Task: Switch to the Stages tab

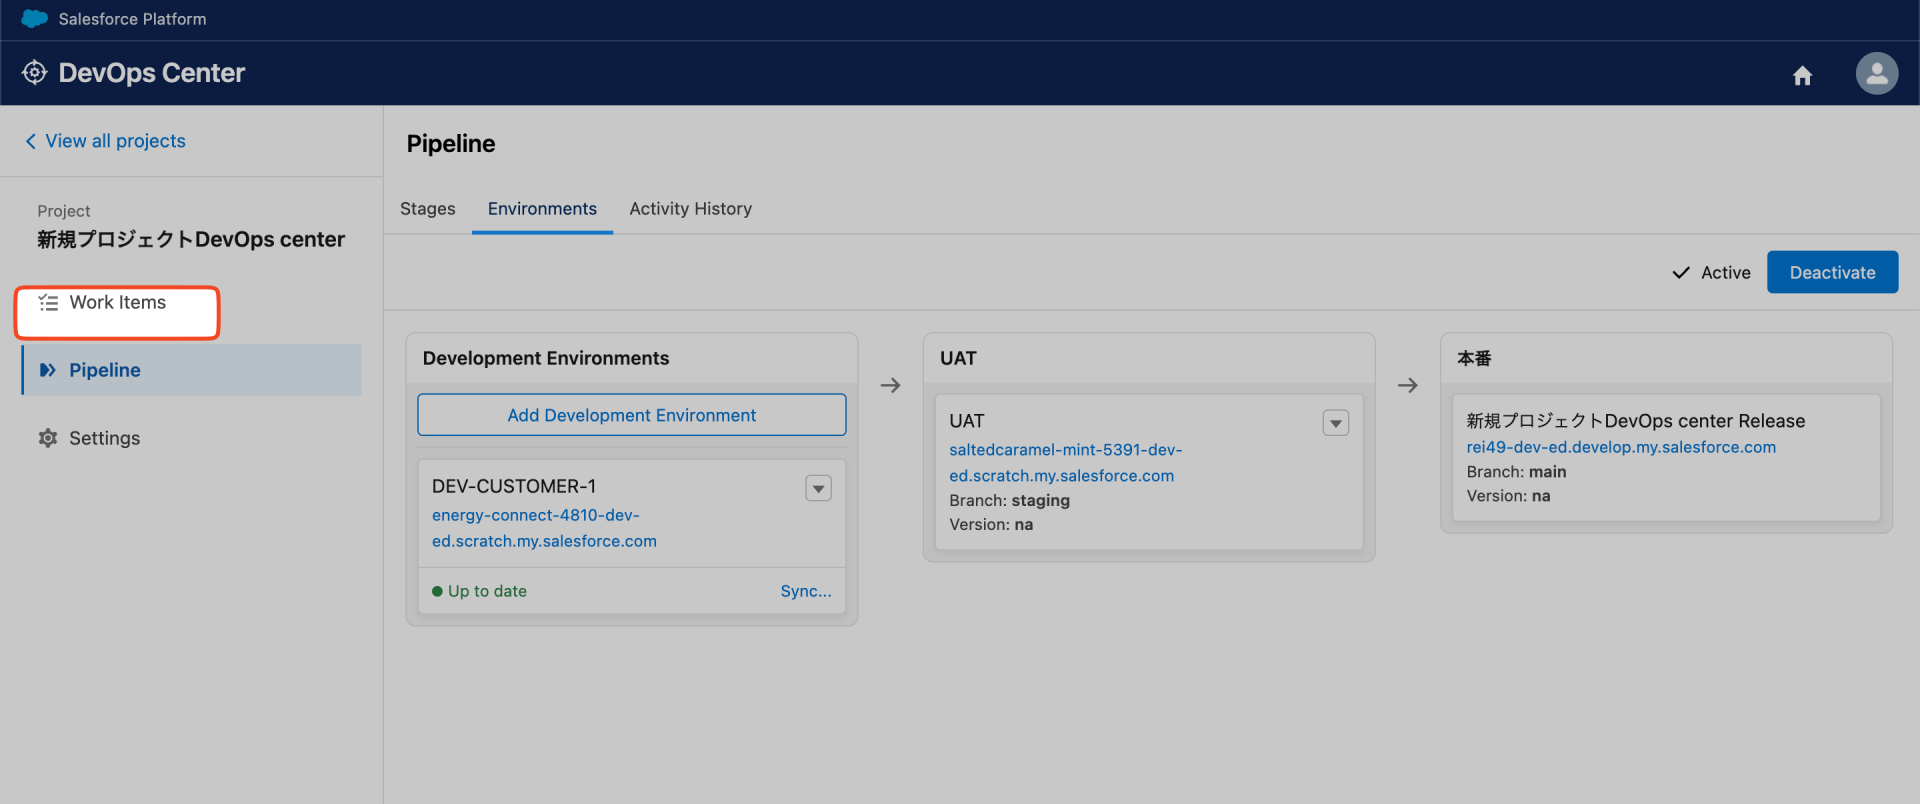Action: [x=427, y=209]
